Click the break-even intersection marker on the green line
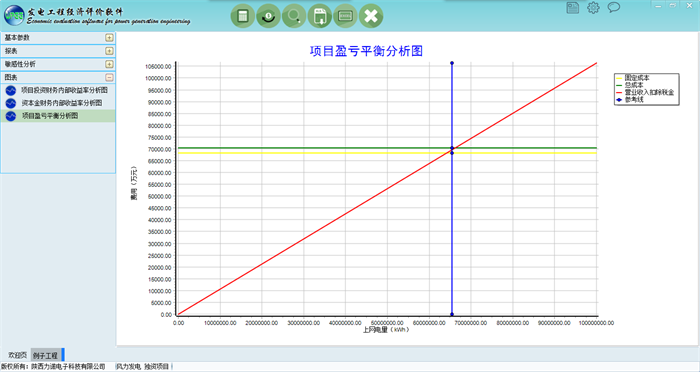Image resolution: width=700 pixels, height=372 pixels. 452,148
